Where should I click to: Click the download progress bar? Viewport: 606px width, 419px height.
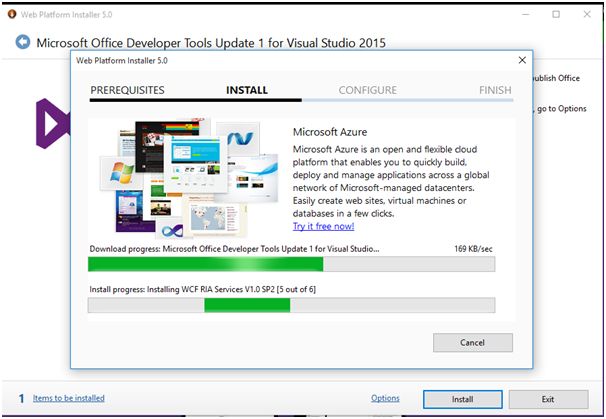(291, 264)
